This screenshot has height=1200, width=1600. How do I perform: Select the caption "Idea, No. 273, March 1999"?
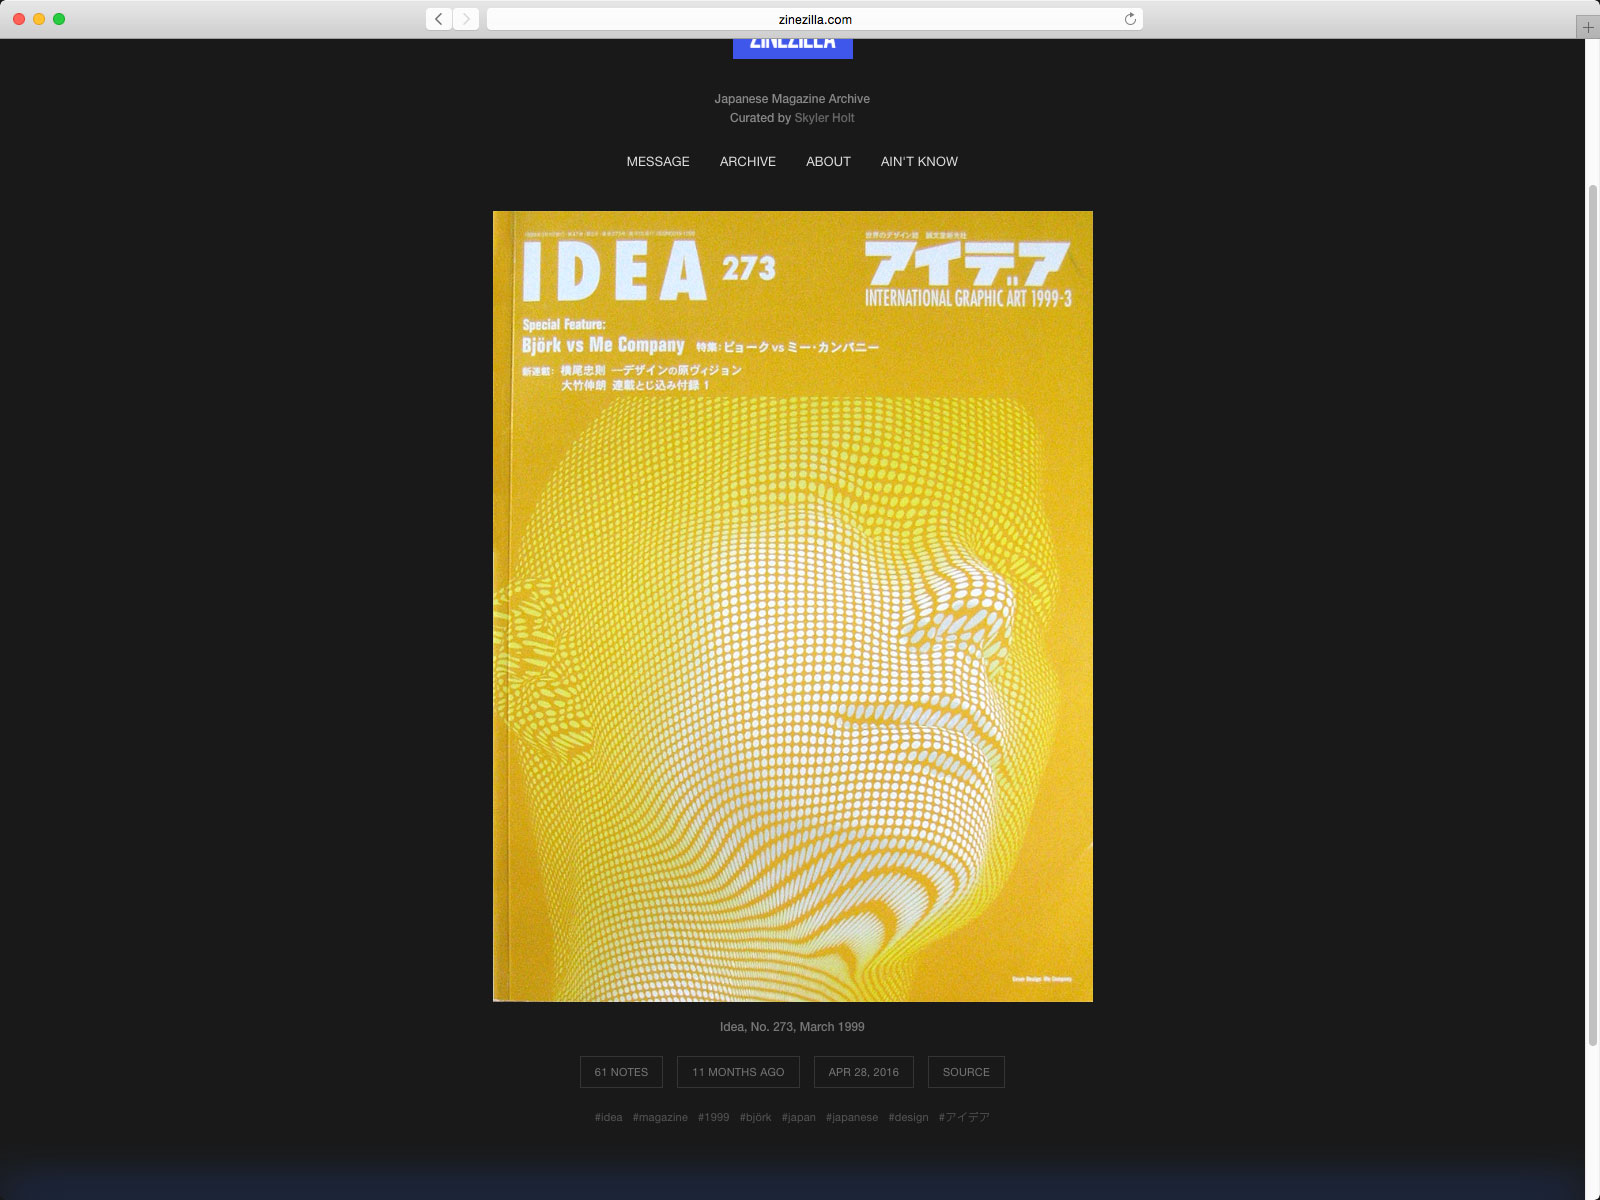click(792, 1027)
